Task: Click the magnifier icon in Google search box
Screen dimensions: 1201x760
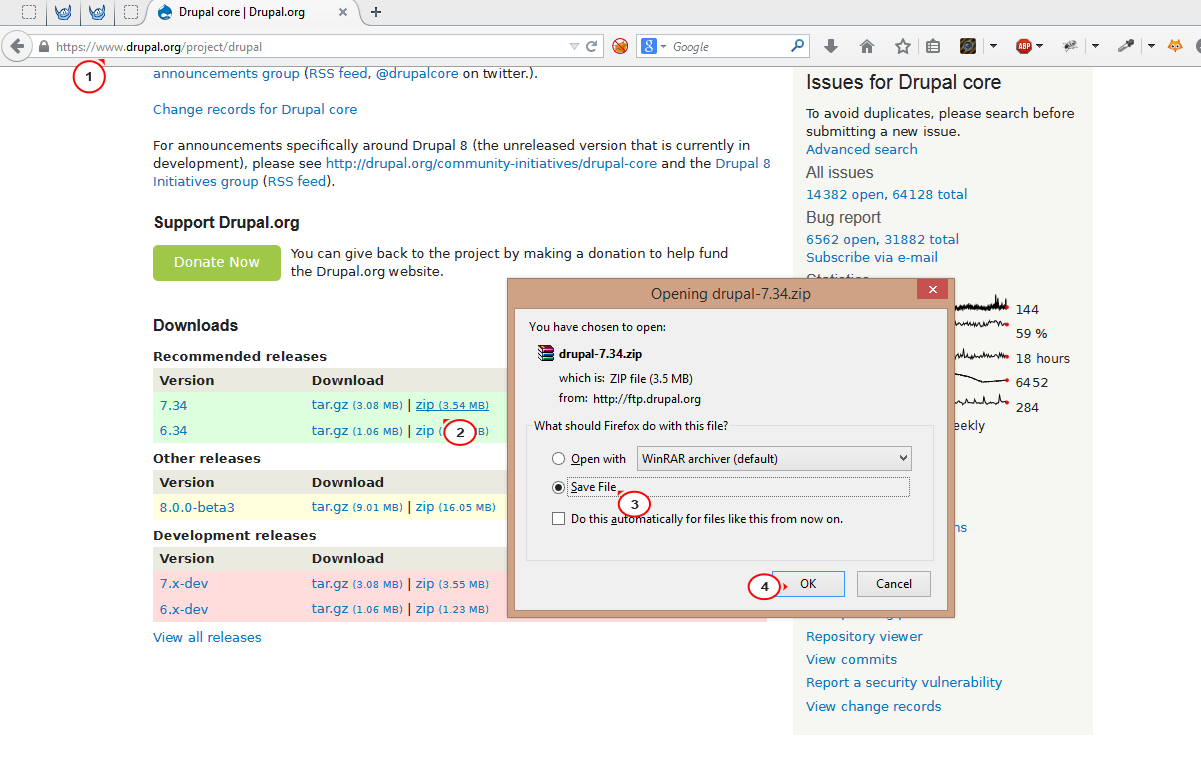Action: click(x=797, y=46)
